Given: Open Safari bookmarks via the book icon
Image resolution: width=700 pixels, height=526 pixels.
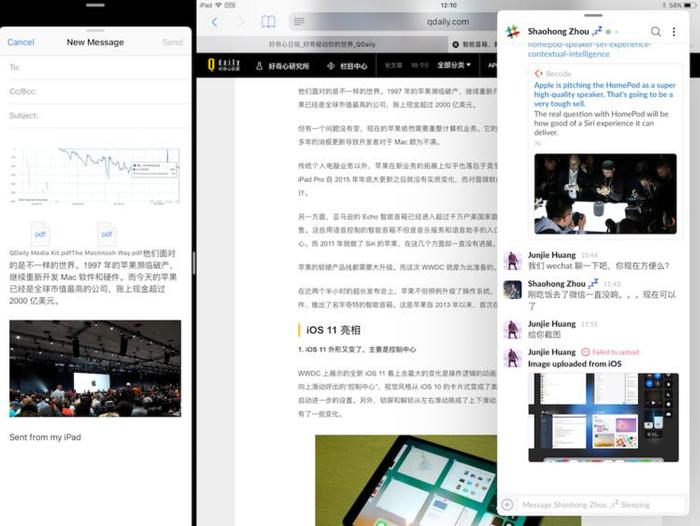Looking at the screenshot, I should point(268,22).
